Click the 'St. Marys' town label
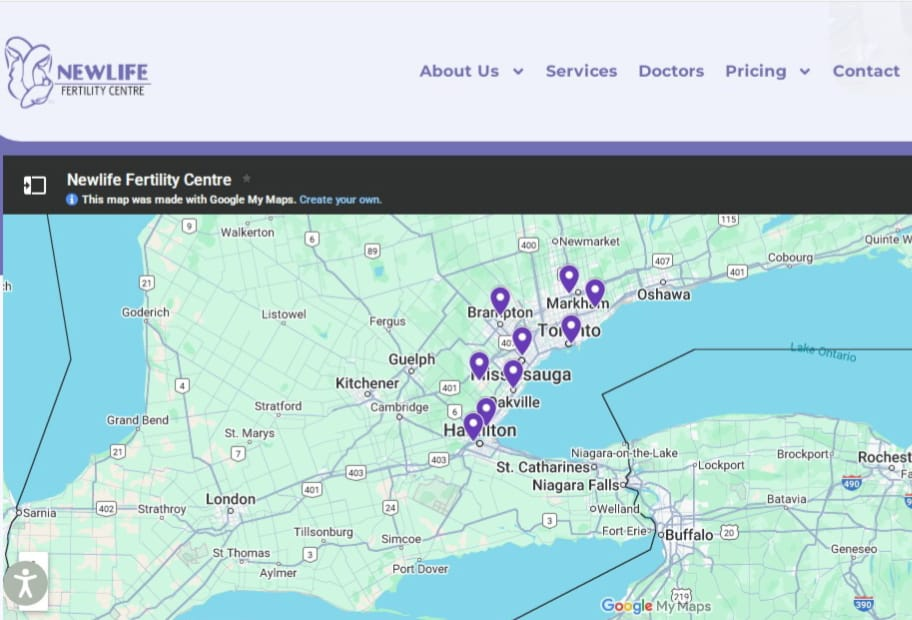The height and width of the screenshot is (620, 912). coord(250,433)
